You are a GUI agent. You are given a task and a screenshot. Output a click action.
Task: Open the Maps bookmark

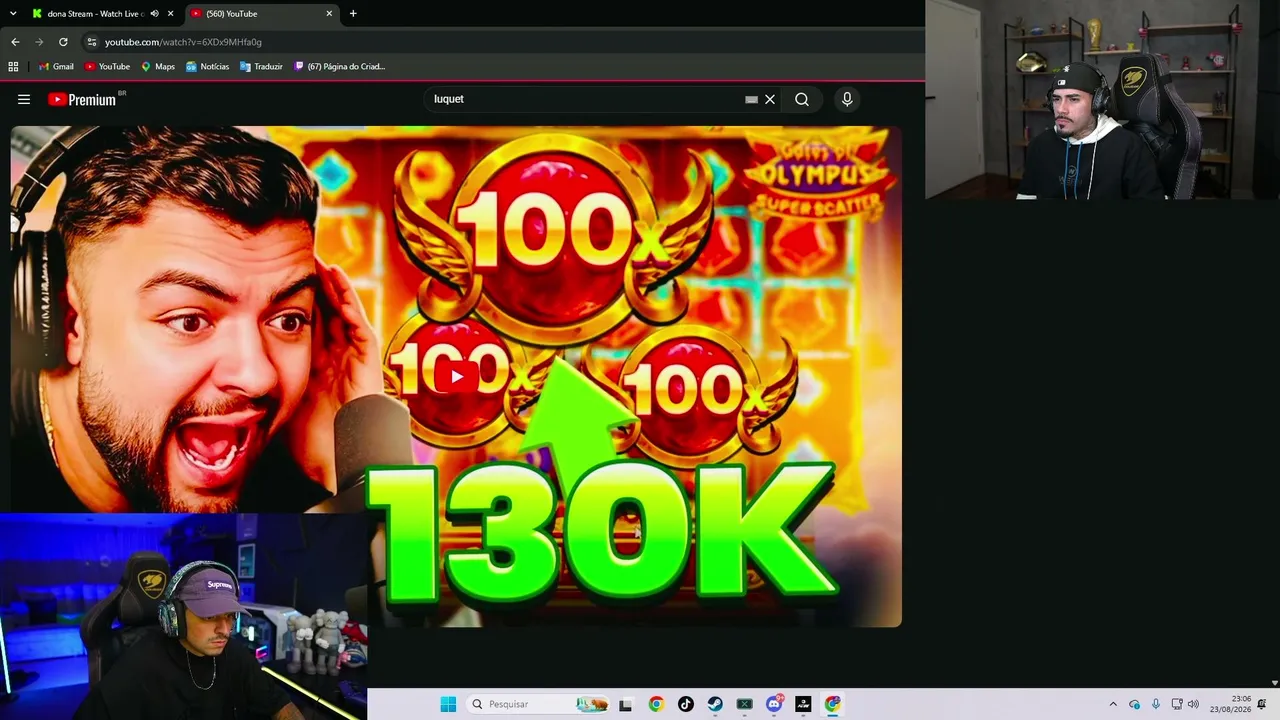click(x=158, y=66)
